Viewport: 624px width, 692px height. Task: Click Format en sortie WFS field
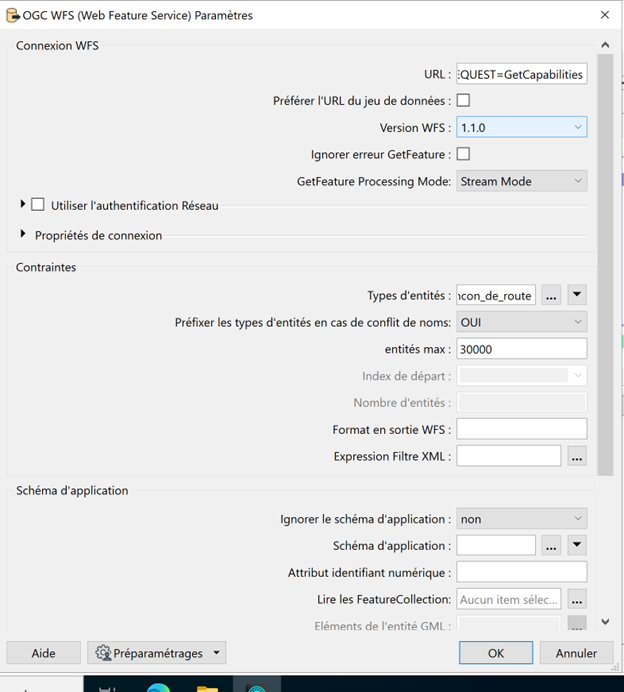tap(522, 429)
